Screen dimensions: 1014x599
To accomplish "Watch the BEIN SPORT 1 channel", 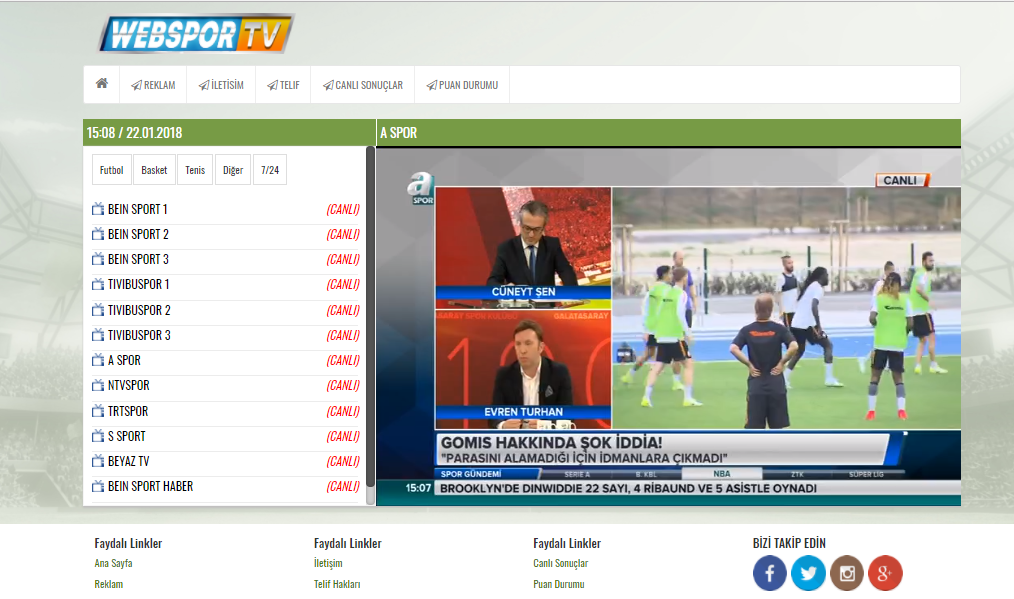I will click(137, 209).
